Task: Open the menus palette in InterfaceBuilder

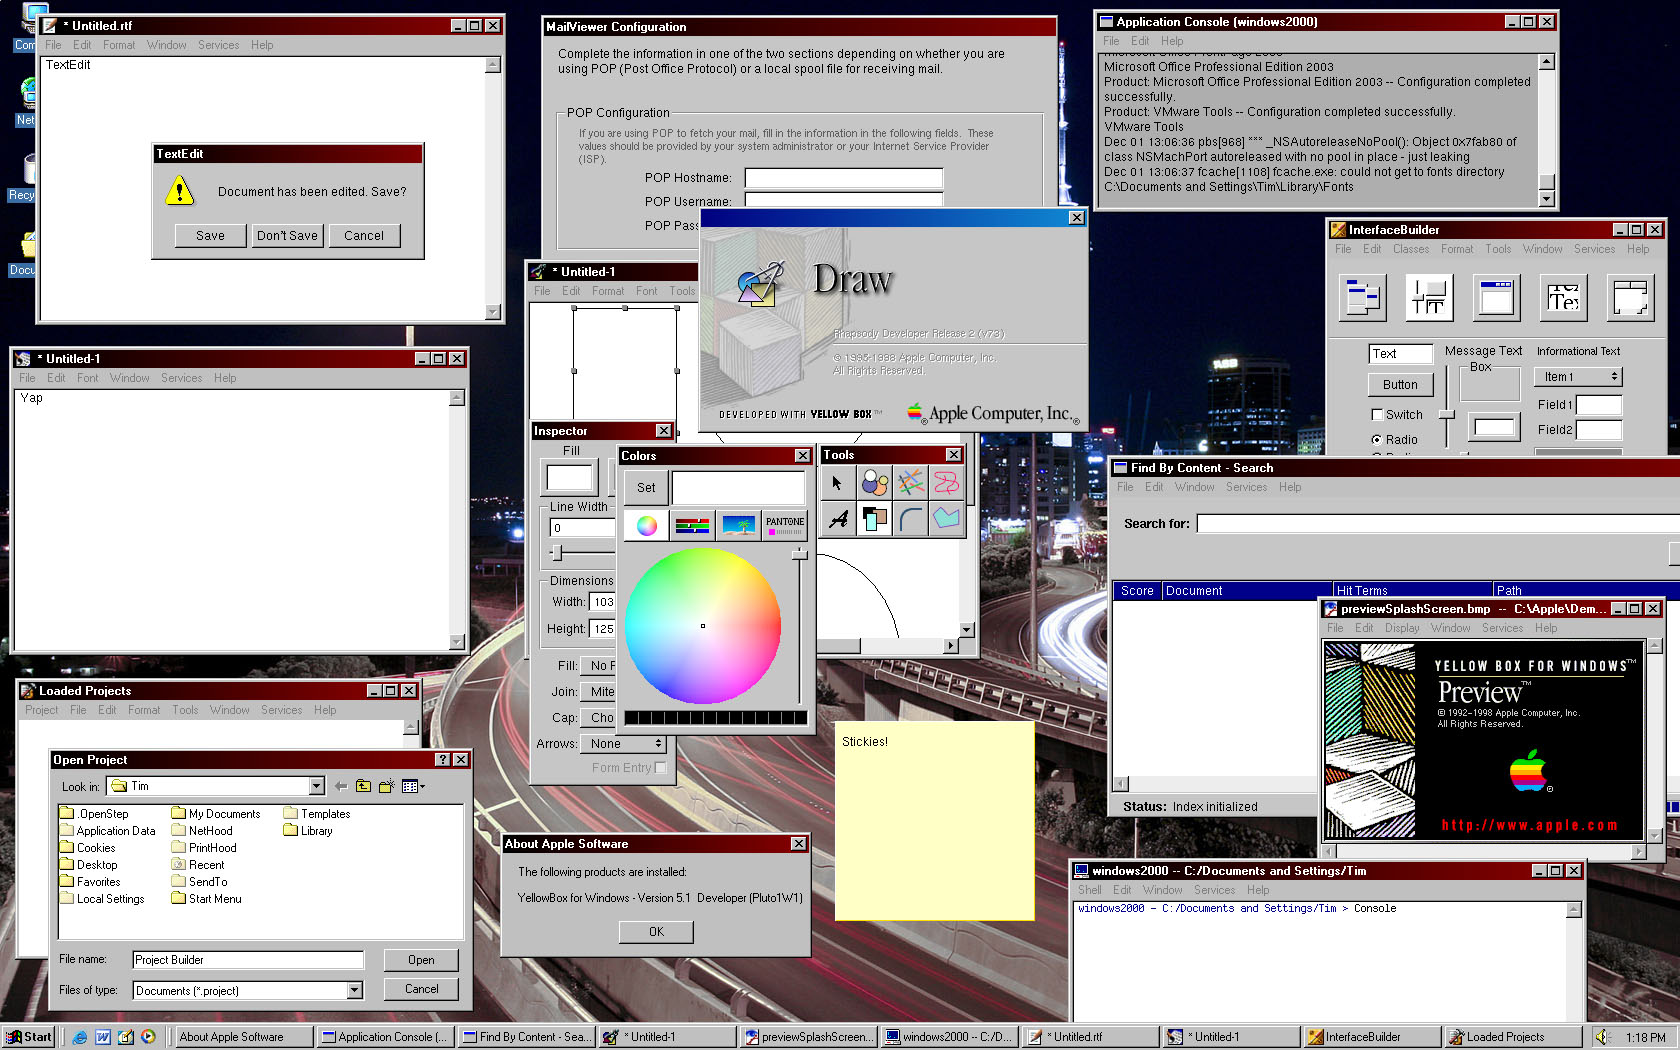Action: pyautogui.click(x=1362, y=297)
